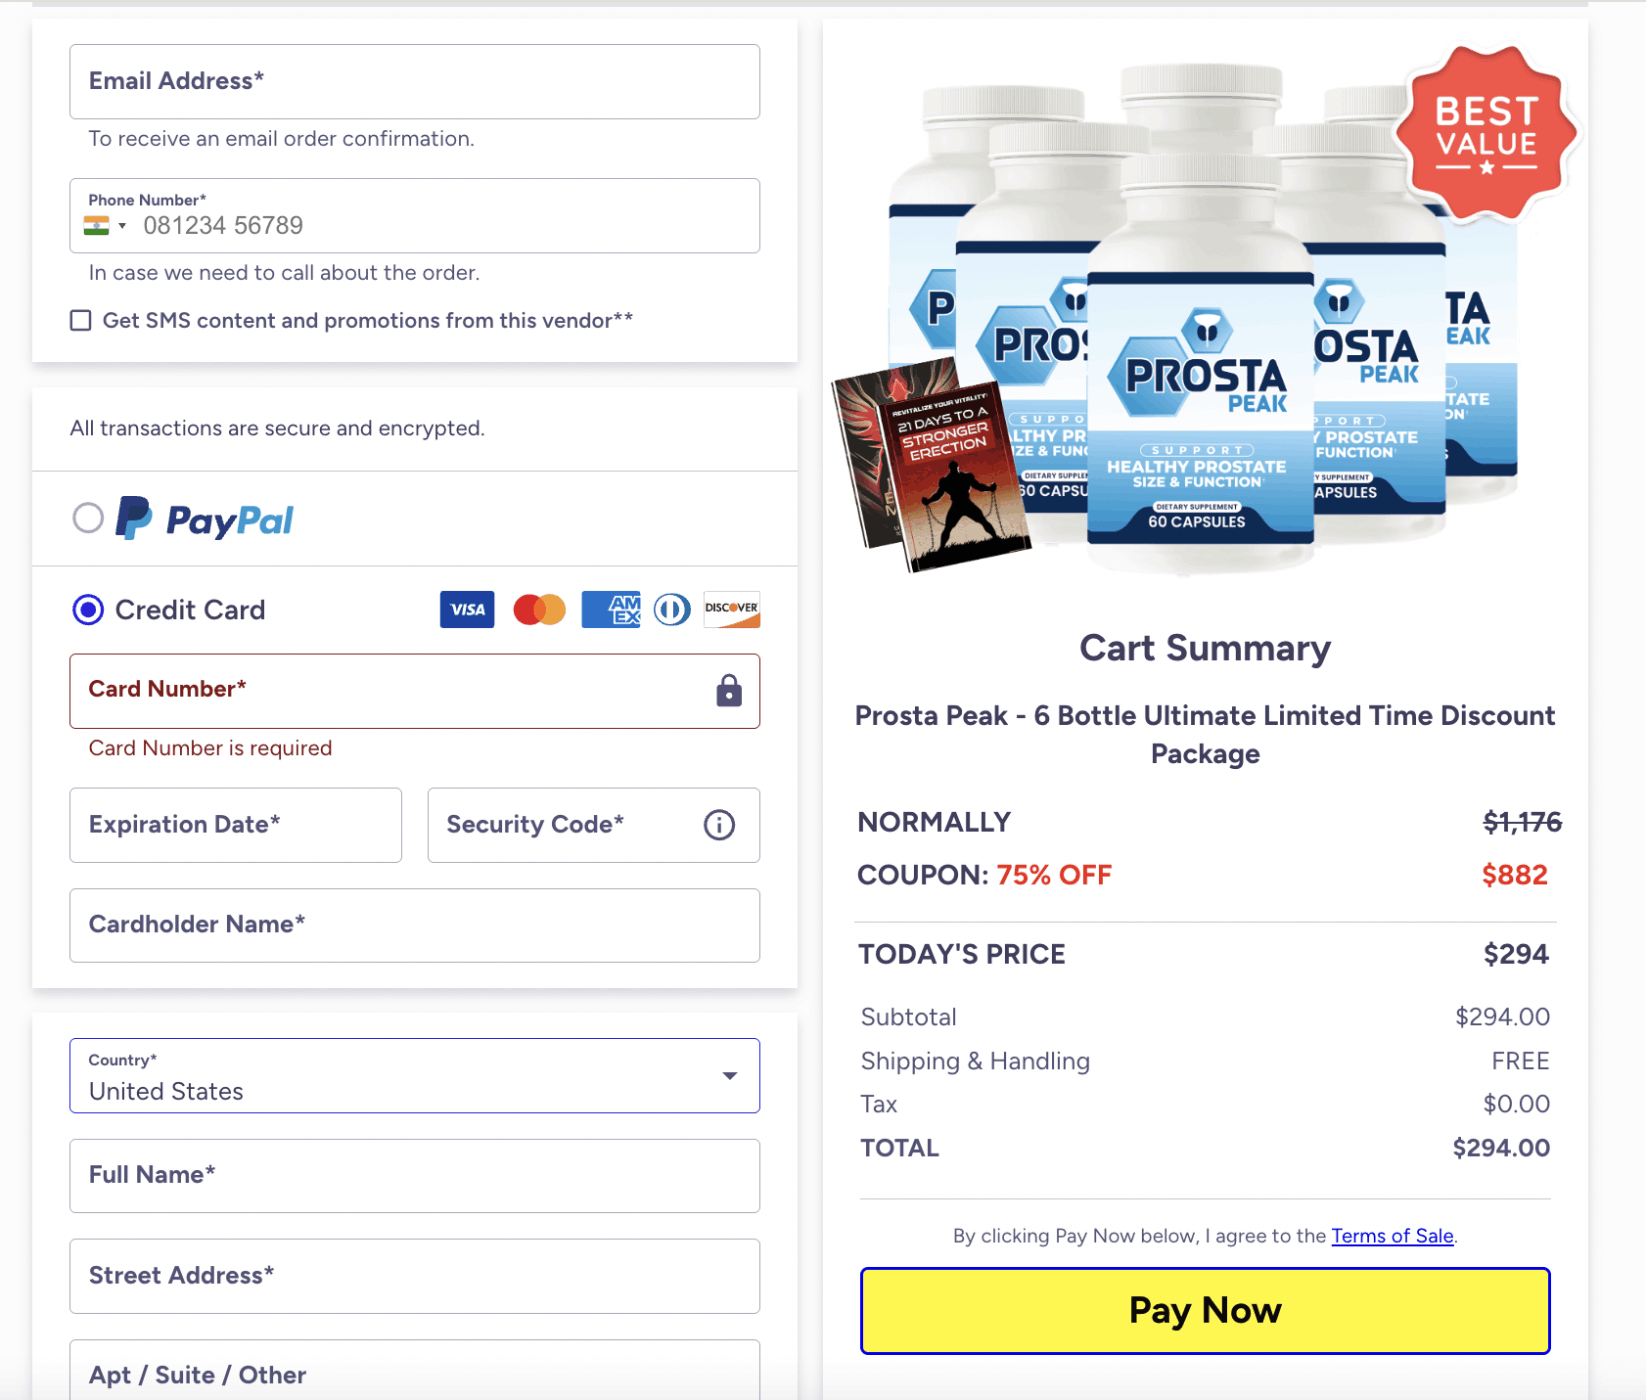The height and width of the screenshot is (1400, 1646).
Task: Select the PayPal radio button
Action: [x=88, y=518]
